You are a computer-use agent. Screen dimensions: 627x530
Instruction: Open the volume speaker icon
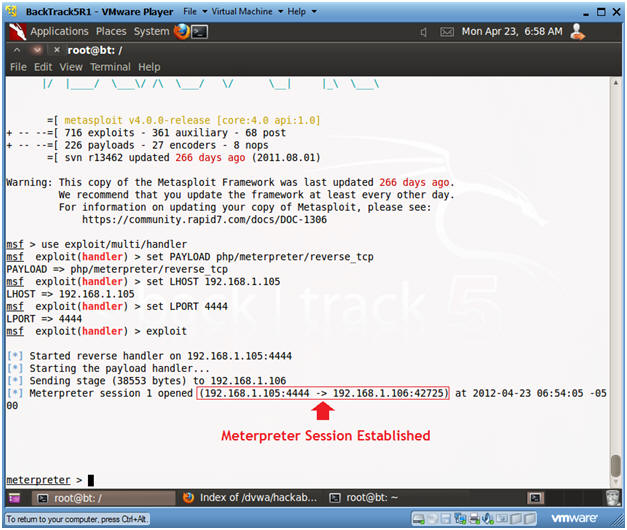(x=423, y=32)
